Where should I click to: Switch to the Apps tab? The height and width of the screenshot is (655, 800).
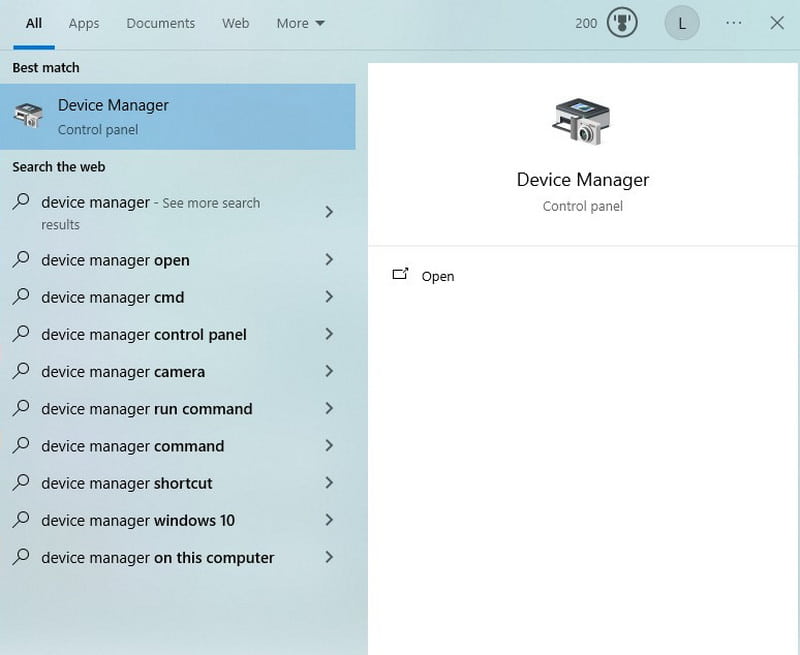pos(84,23)
